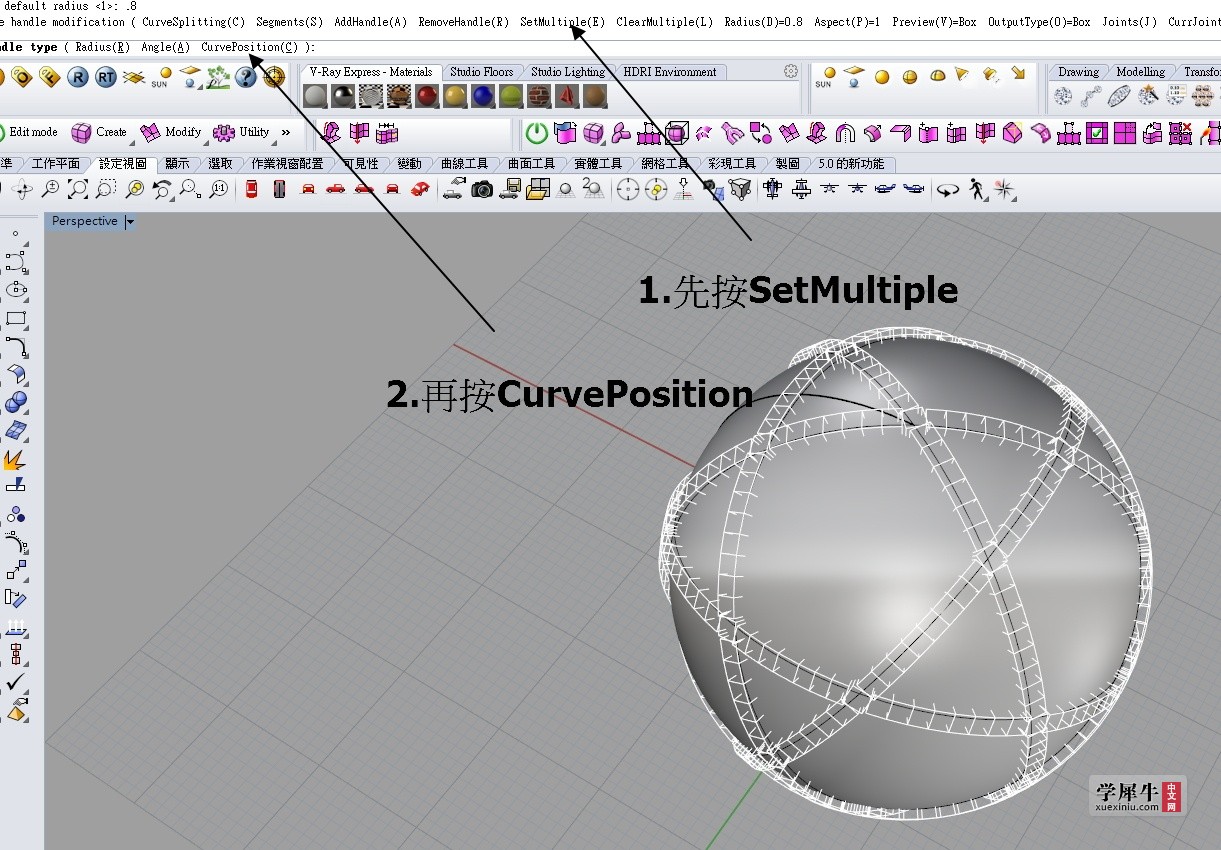1221x850 pixels.
Task: Select the control point curve tool
Action: tap(15, 262)
